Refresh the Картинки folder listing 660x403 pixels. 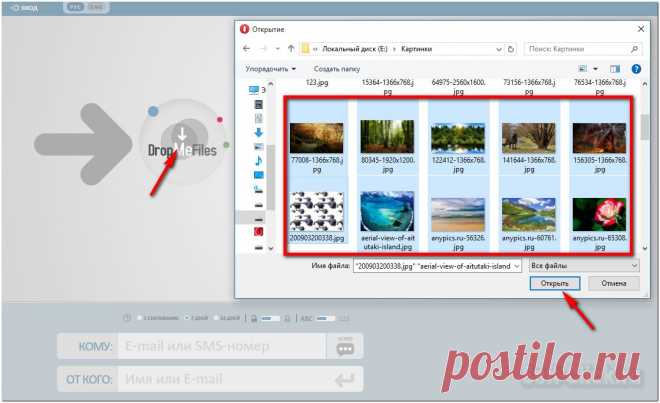[x=511, y=49]
